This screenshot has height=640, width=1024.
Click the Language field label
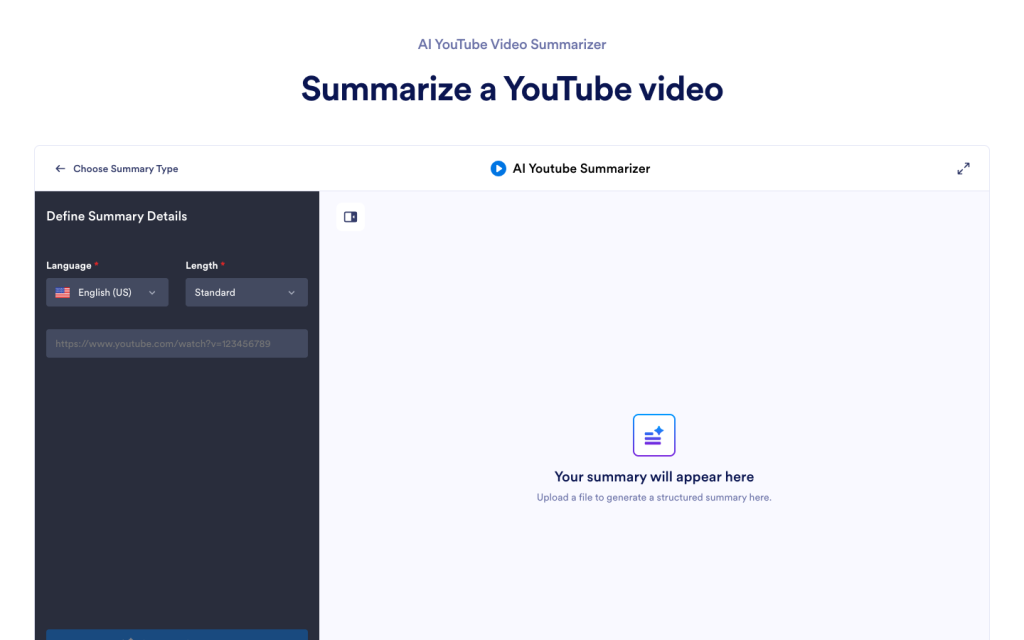tap(69, 265)
